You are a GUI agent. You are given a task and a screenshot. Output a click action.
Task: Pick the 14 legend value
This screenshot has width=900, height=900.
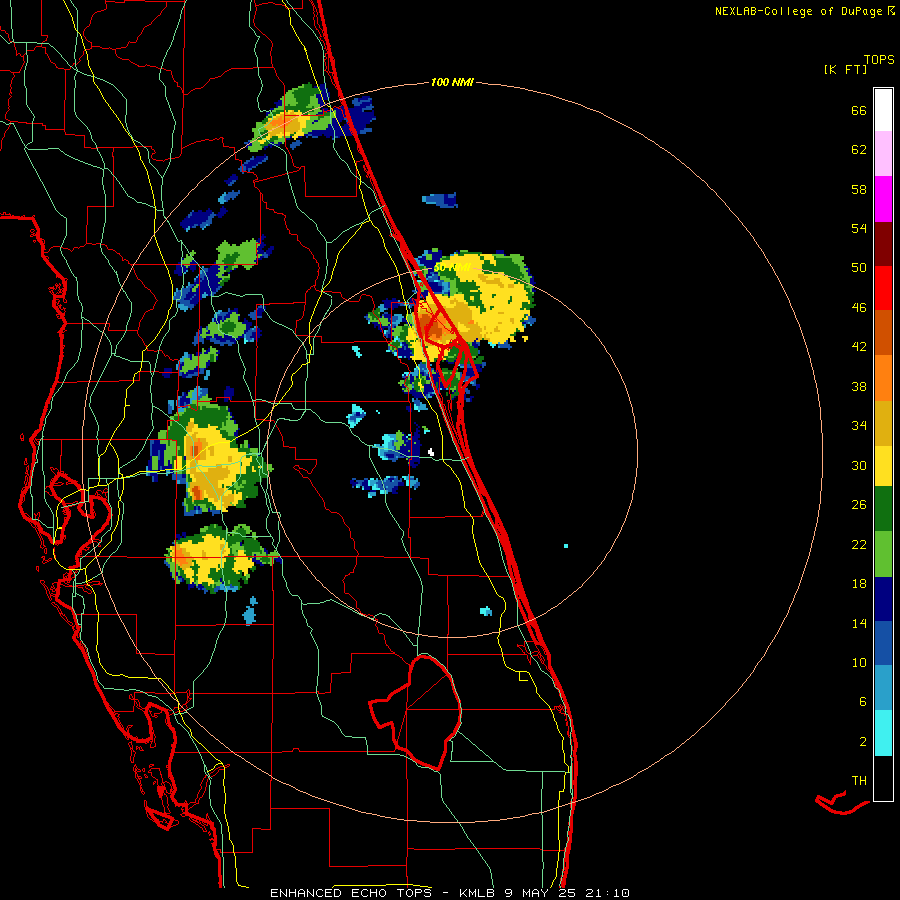point(859,623)
